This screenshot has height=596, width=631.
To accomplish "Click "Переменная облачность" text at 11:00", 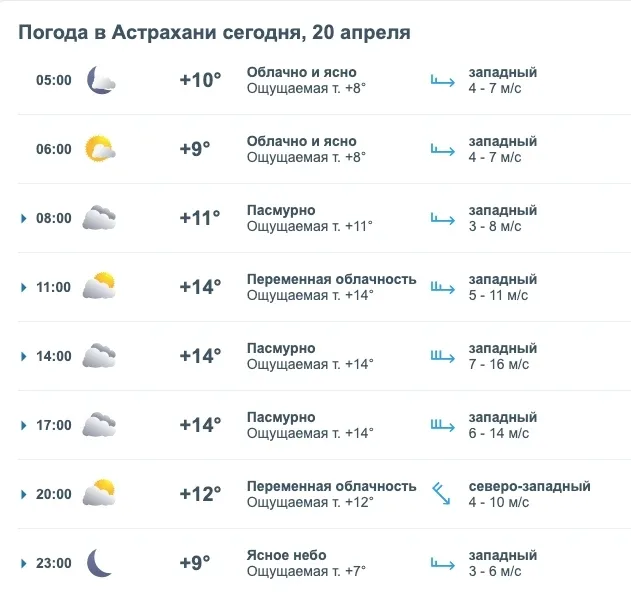I will pos(331,279).
